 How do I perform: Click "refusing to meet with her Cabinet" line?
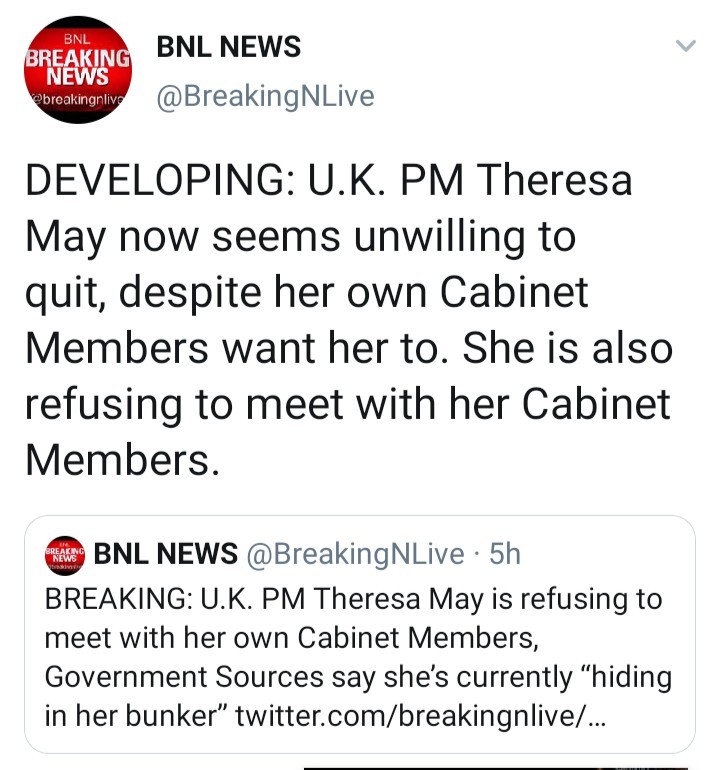coord(345,404)
